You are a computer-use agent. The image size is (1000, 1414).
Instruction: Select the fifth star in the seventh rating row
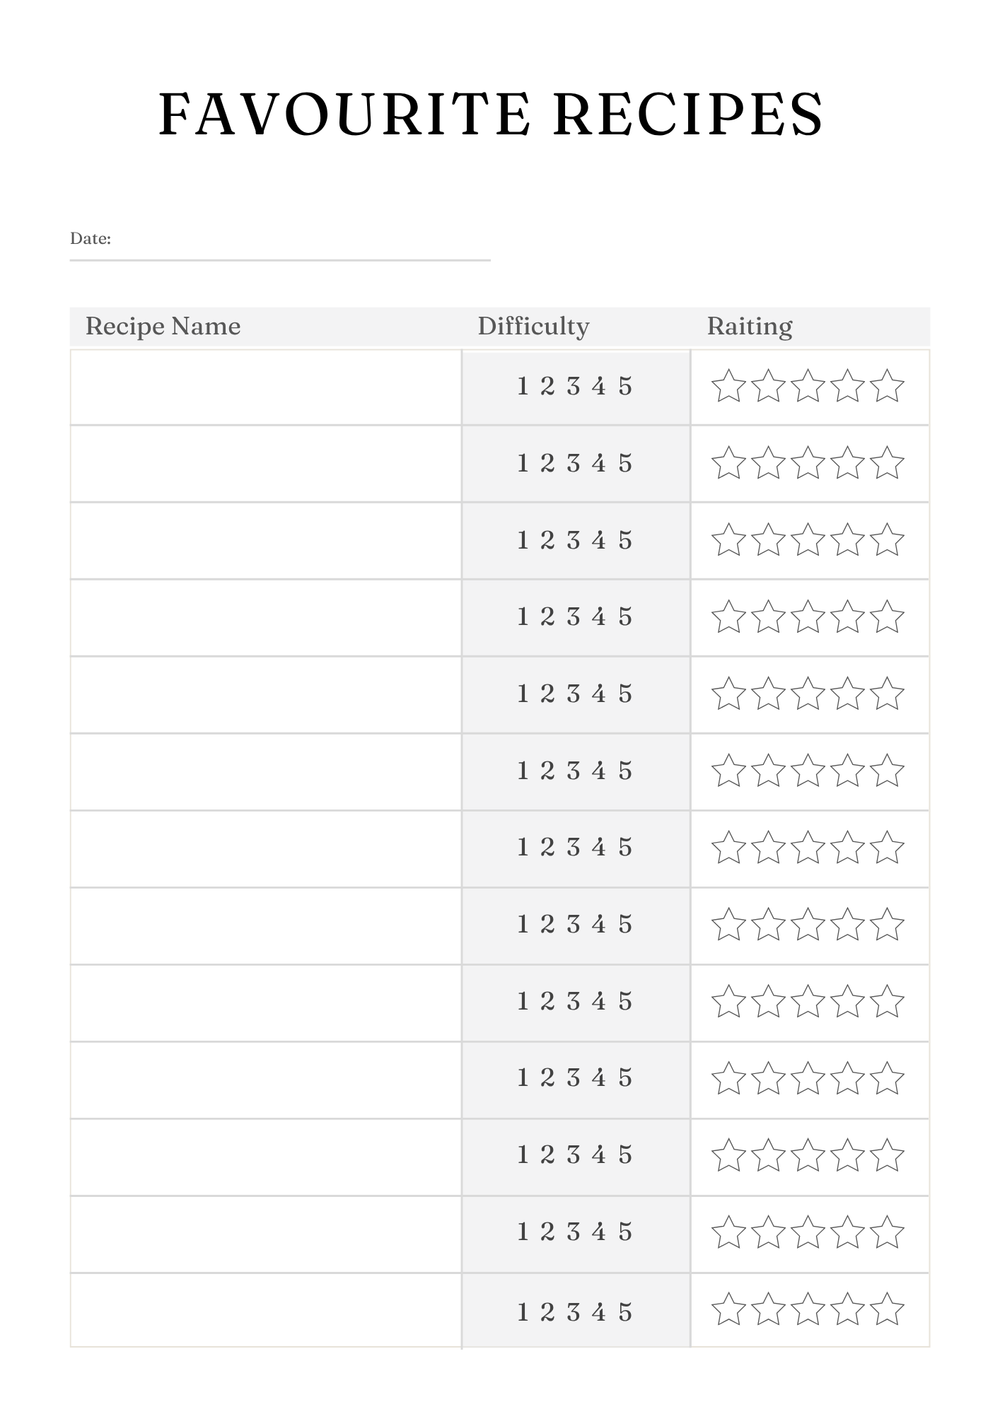click(887, 848)
